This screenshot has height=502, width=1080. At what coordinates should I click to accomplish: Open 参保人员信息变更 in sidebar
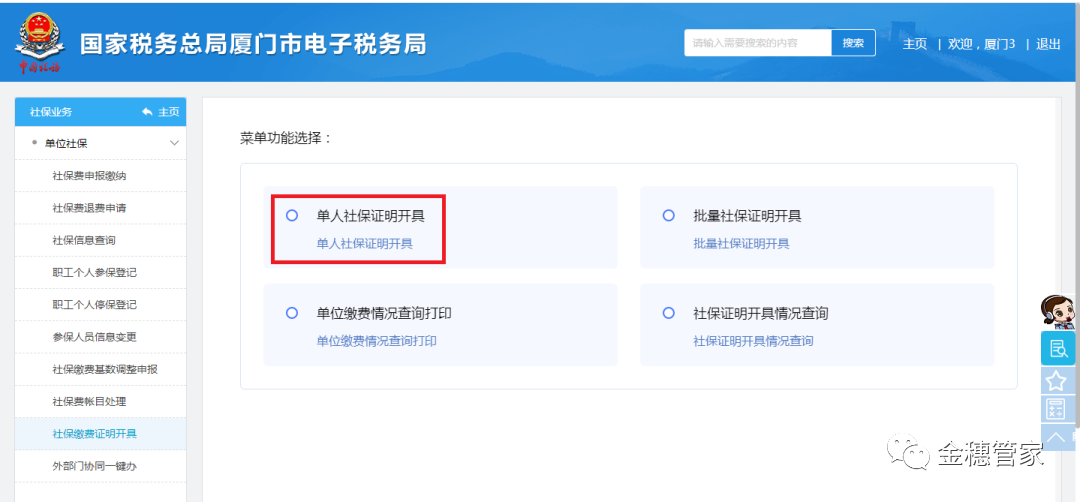pos(101,337)
